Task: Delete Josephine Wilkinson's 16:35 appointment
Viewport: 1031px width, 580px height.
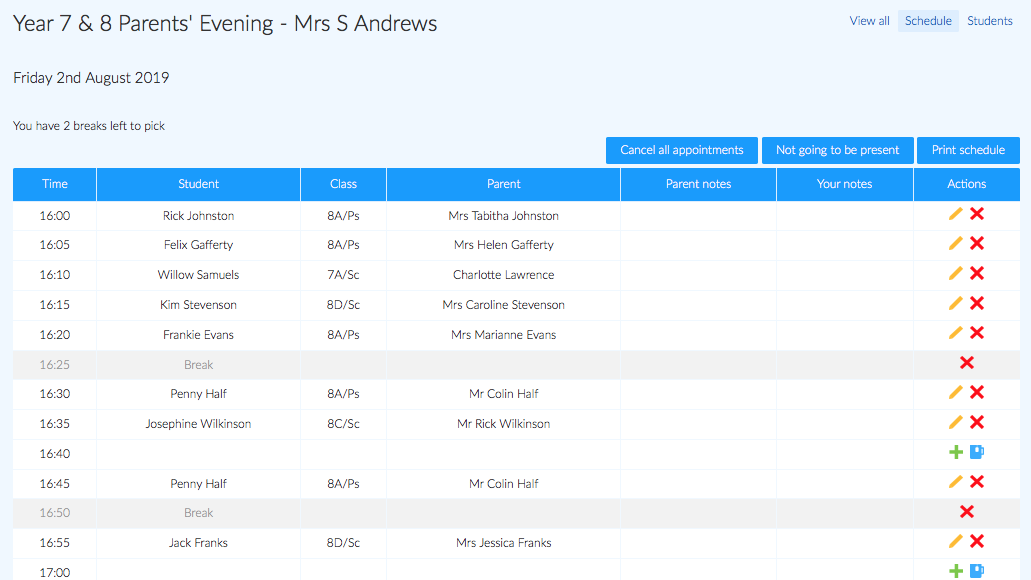Action: [977, 422]
